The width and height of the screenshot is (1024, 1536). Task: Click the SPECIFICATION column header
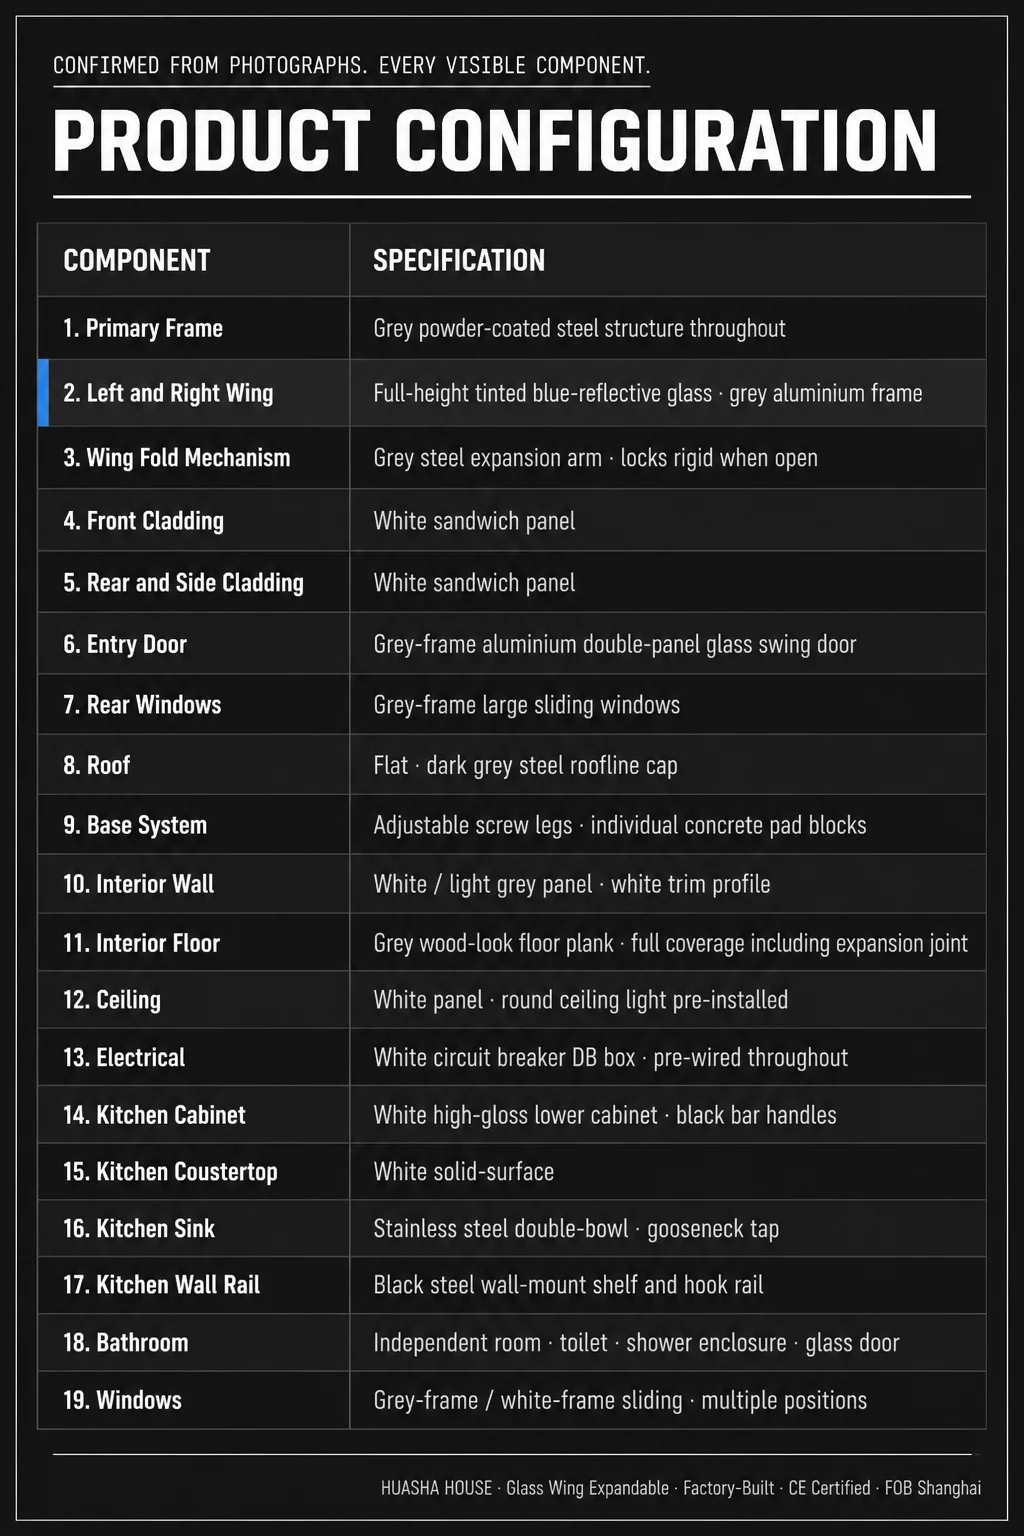pyautogui.click(x=459, y=260)
